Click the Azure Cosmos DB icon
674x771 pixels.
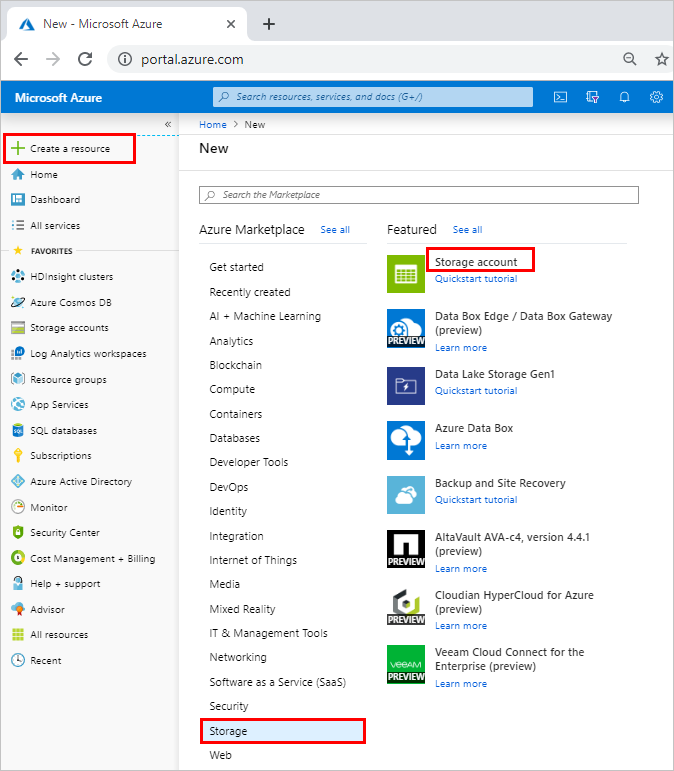pyautogui.click(x=18, y=302)
